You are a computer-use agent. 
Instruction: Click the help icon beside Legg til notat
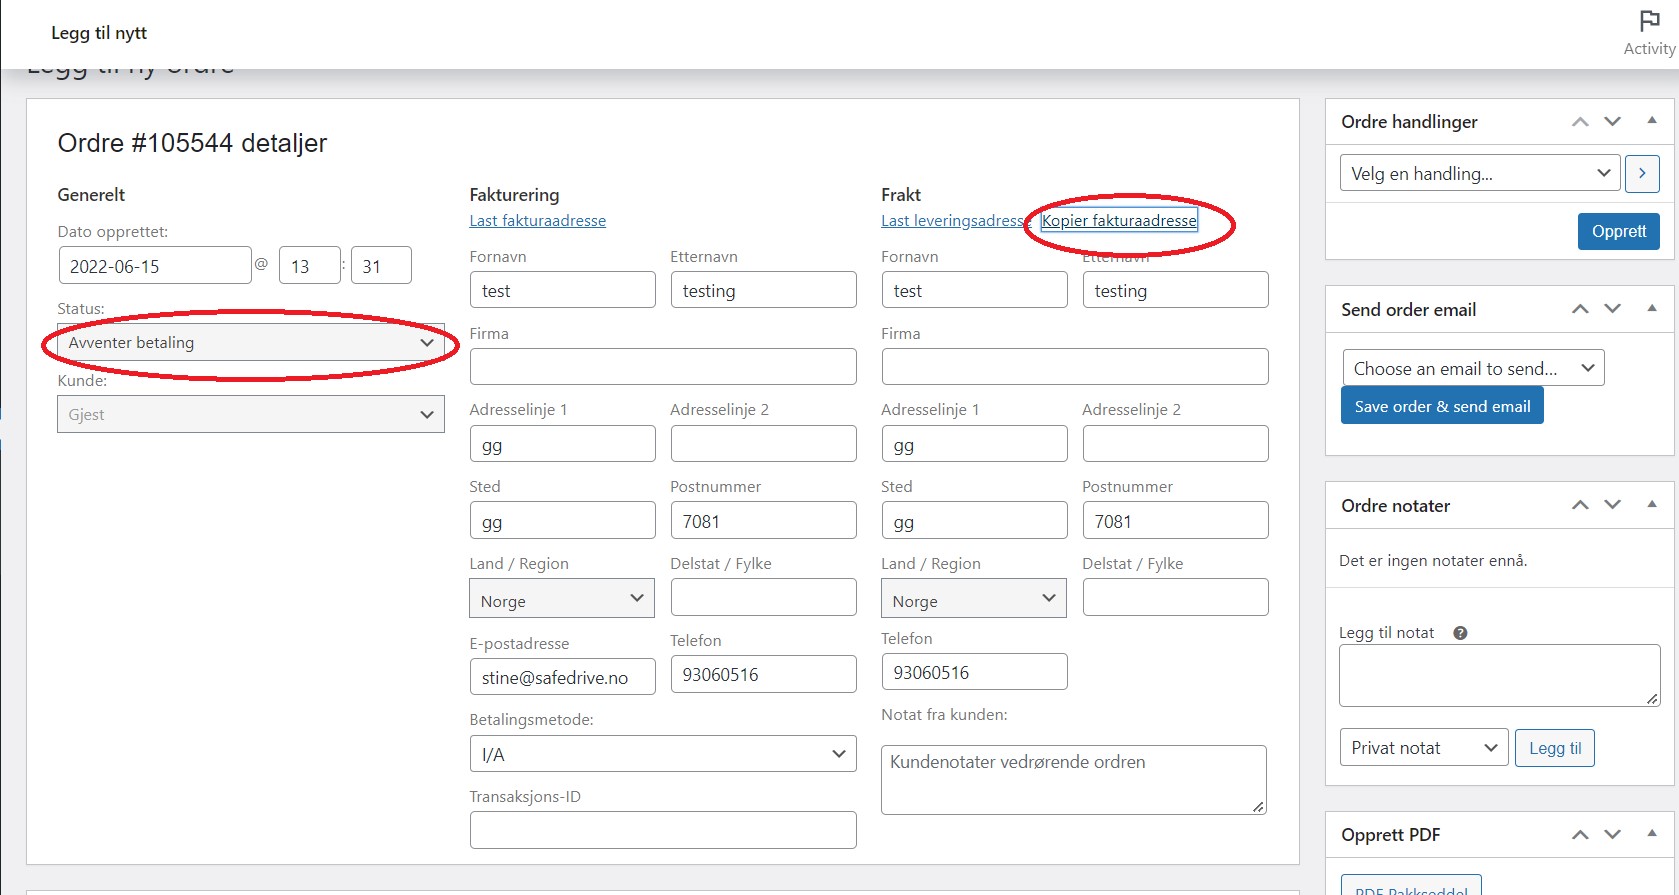(1460, 633)
